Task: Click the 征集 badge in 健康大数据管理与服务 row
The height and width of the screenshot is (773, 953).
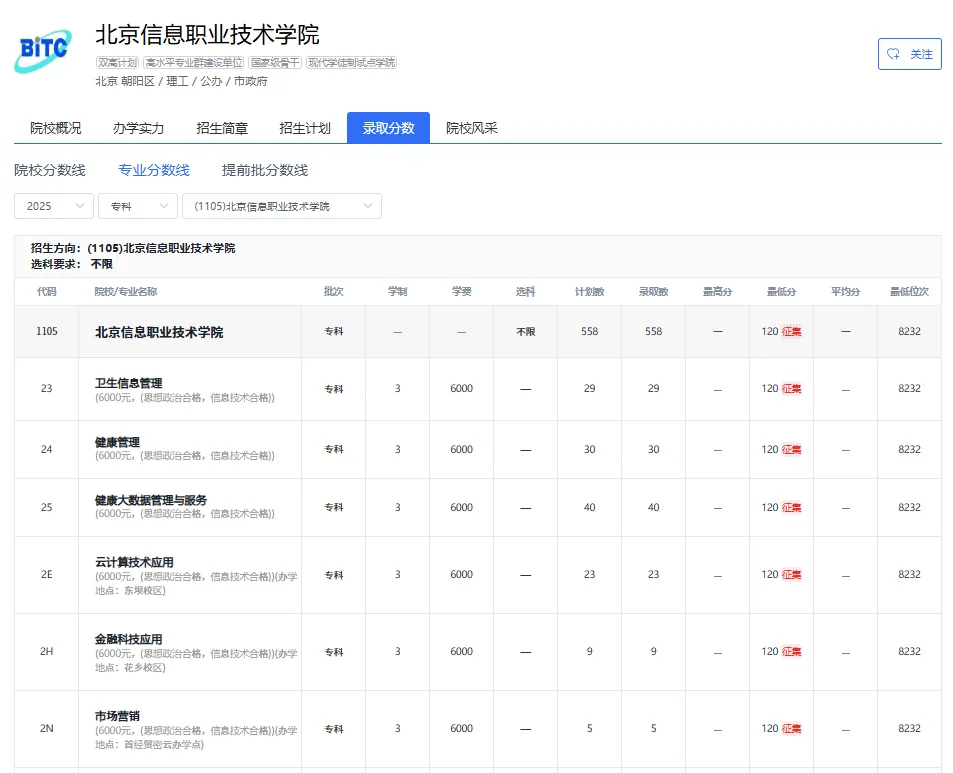Action: [791, 507]
